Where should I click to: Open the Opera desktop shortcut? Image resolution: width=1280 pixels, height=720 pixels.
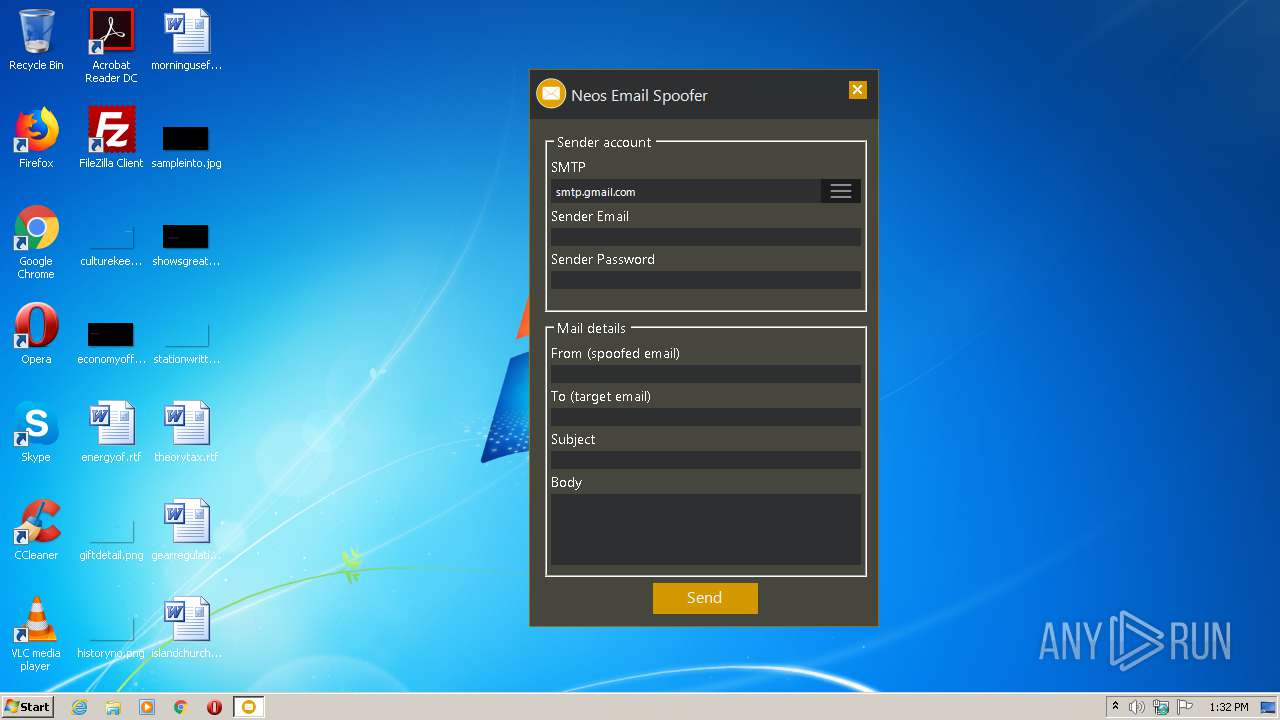36,334
